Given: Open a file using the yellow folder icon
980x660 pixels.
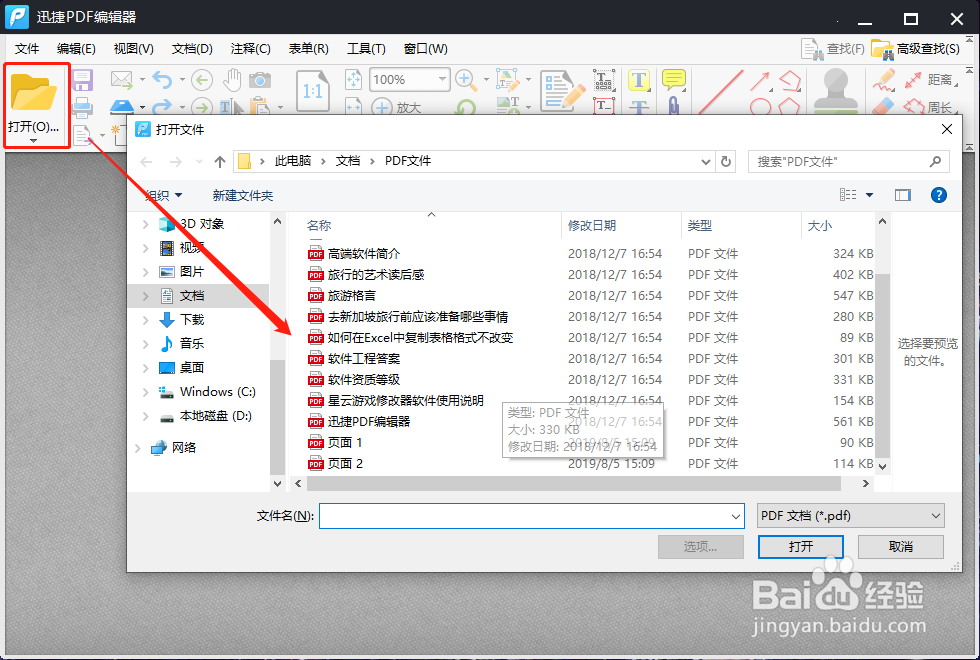Looking at the screenshot, I should pyautogui.click(x=36, y=90).
